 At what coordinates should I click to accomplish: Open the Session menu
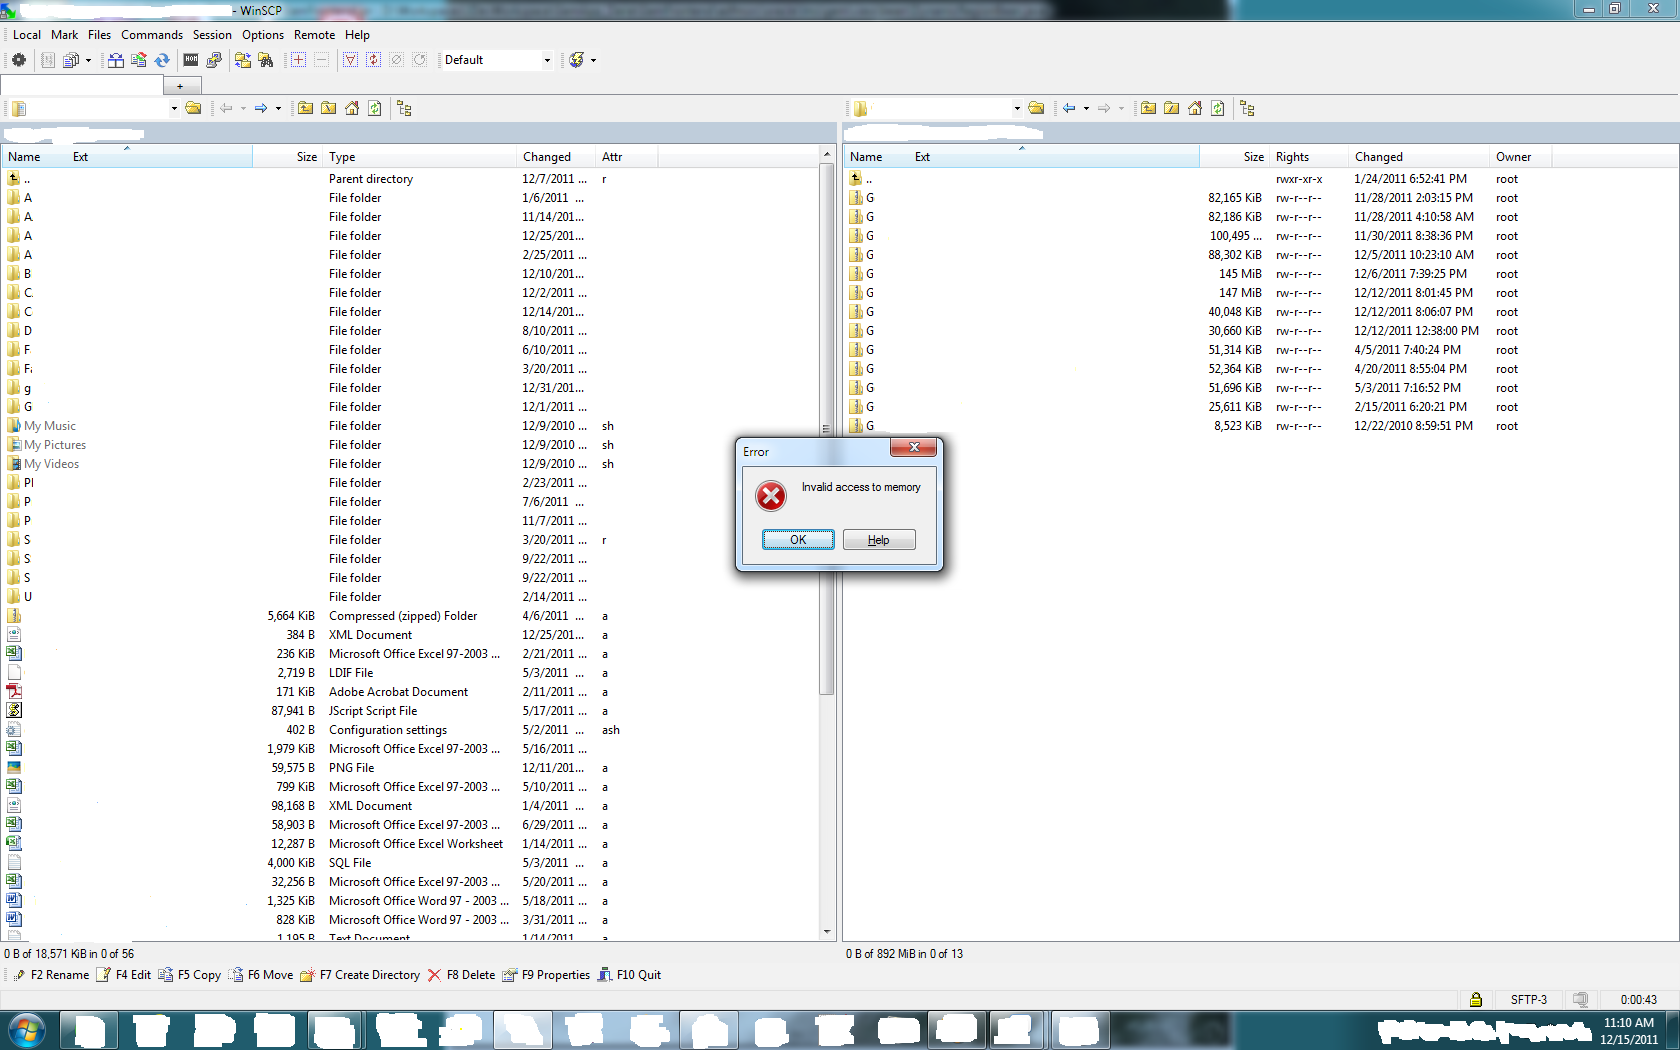point(212,35)
